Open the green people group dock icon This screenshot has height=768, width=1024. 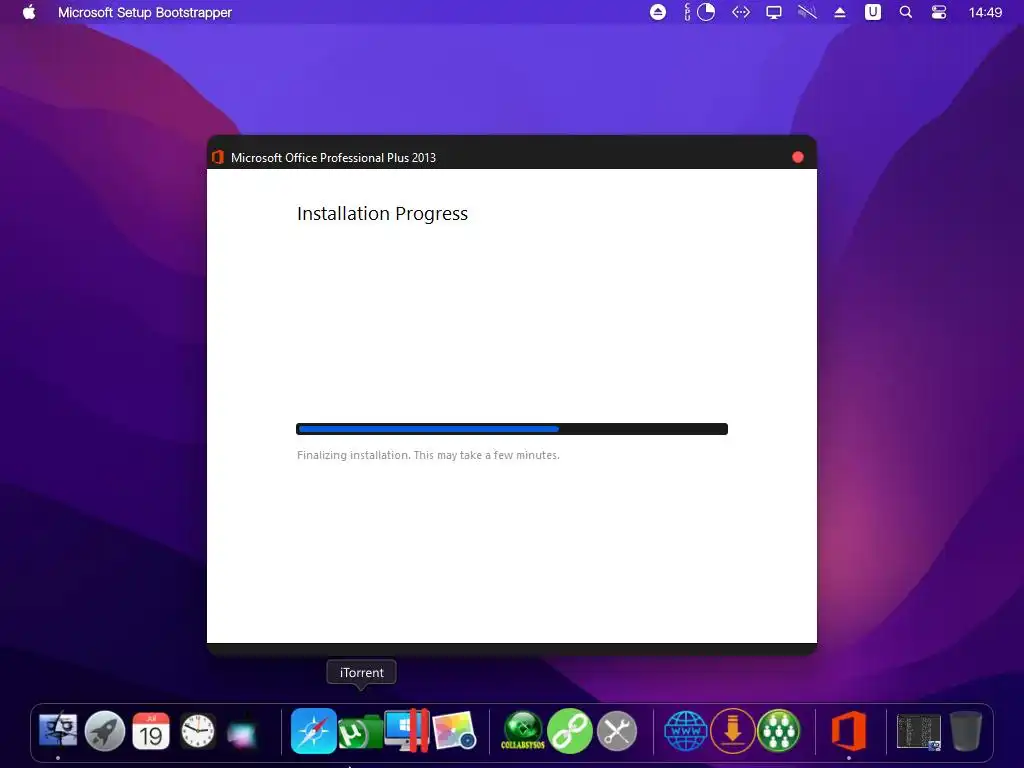[778, 730]
